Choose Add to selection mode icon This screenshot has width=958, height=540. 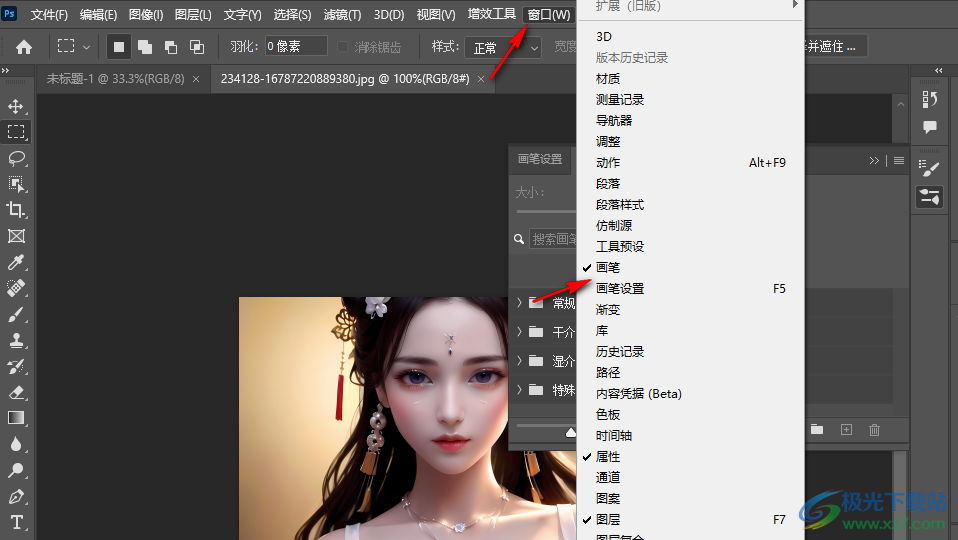[x=145, y=47]
